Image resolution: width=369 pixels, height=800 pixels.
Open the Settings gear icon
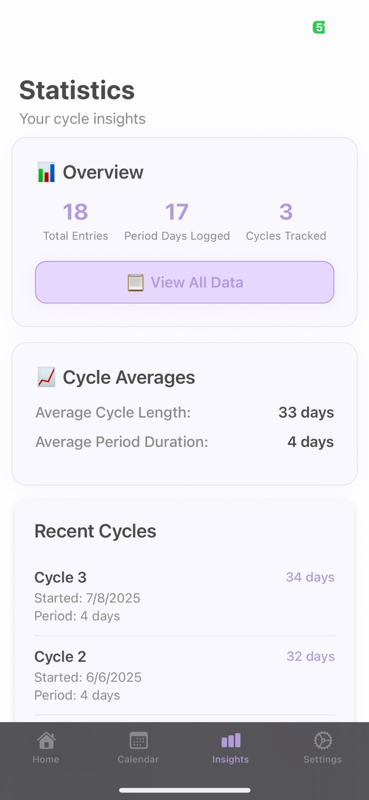click(x=323, y=740)
